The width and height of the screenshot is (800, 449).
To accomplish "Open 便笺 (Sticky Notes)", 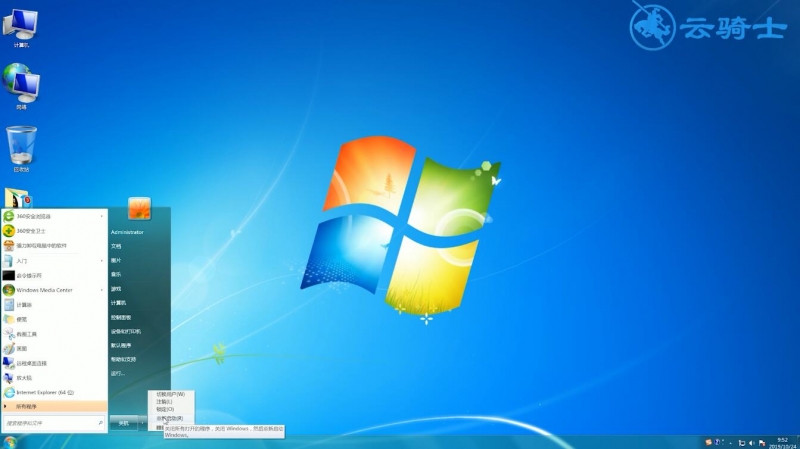I will [x=54, y=319].
